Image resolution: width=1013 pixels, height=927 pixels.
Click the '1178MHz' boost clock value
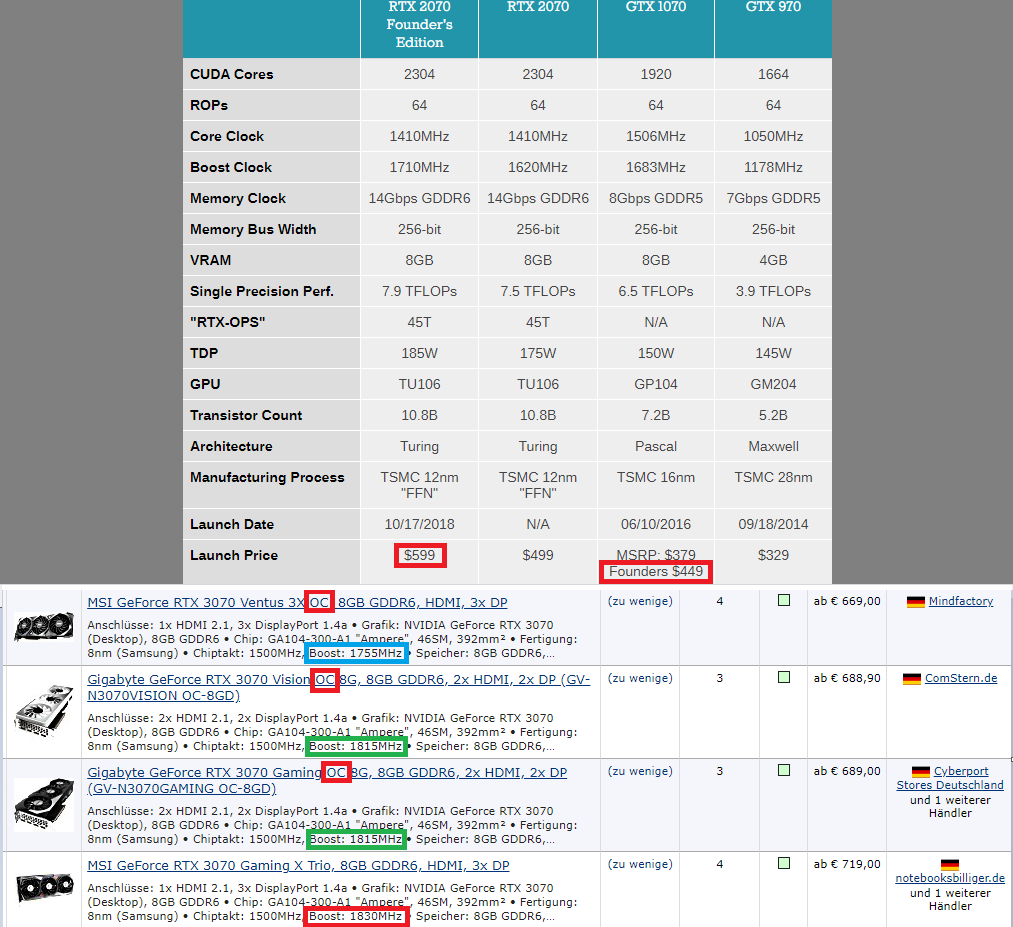tap(773, 167)
